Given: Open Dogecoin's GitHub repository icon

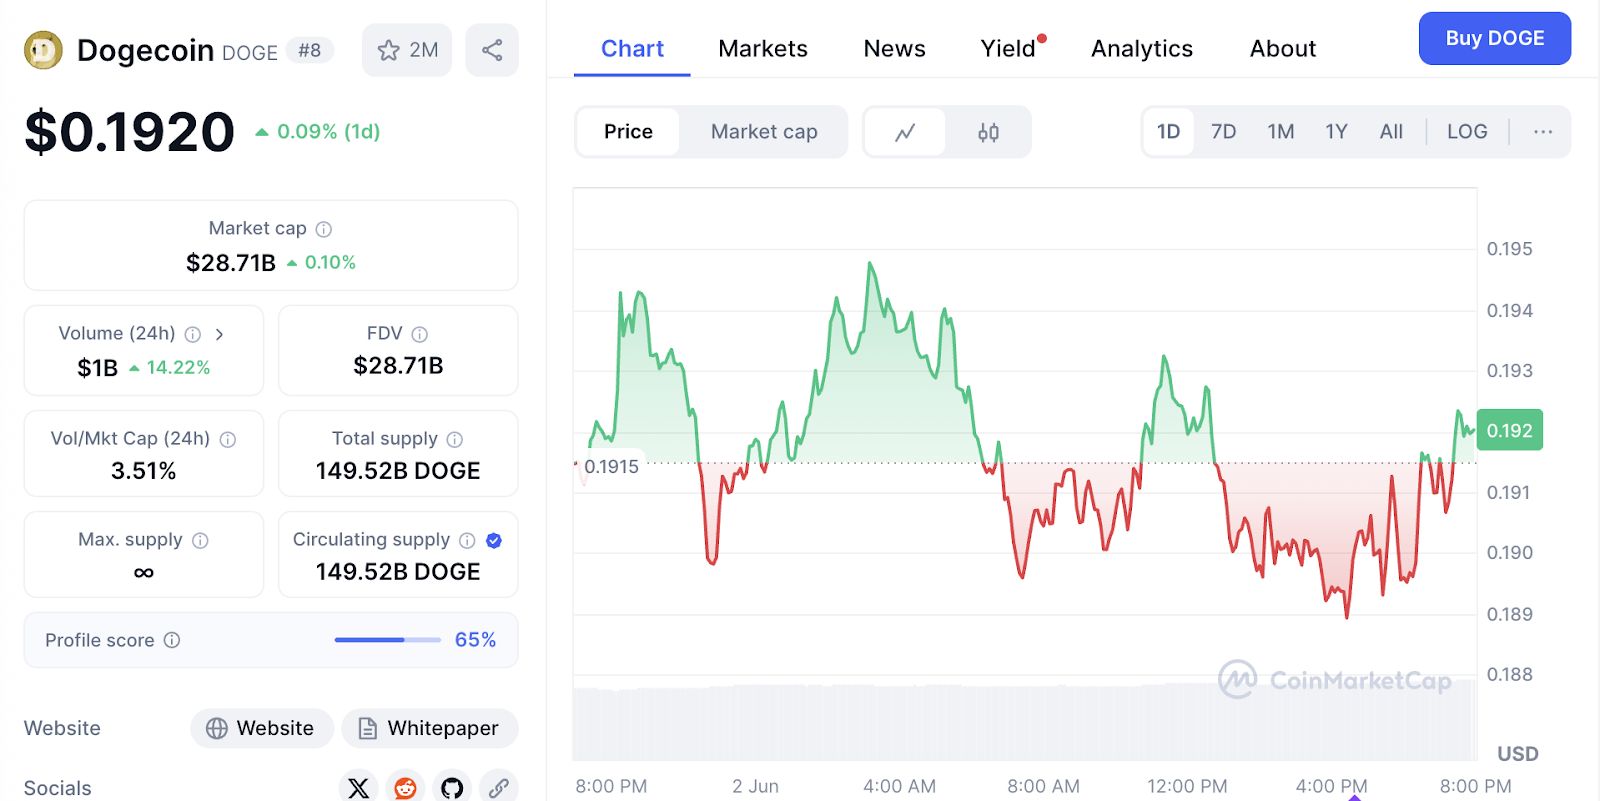Looking at the screenshot, I should (x=452, y=787).
